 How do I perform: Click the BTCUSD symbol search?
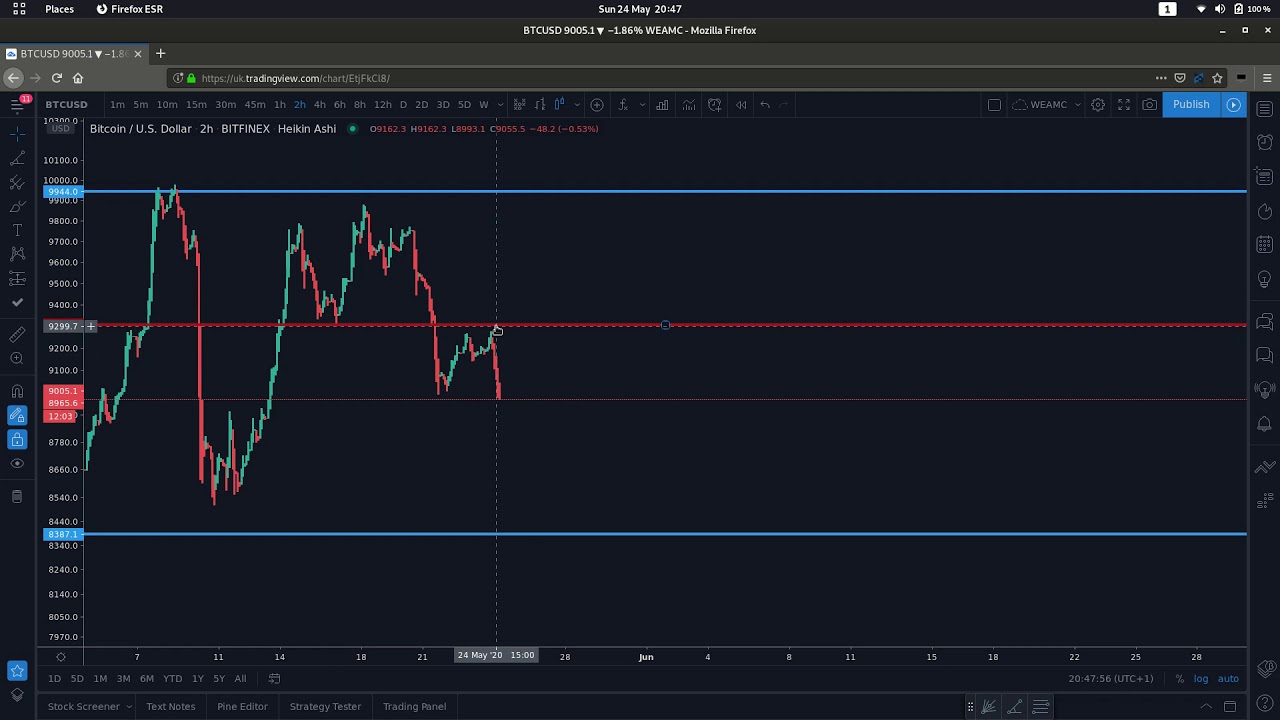(66, 104)
